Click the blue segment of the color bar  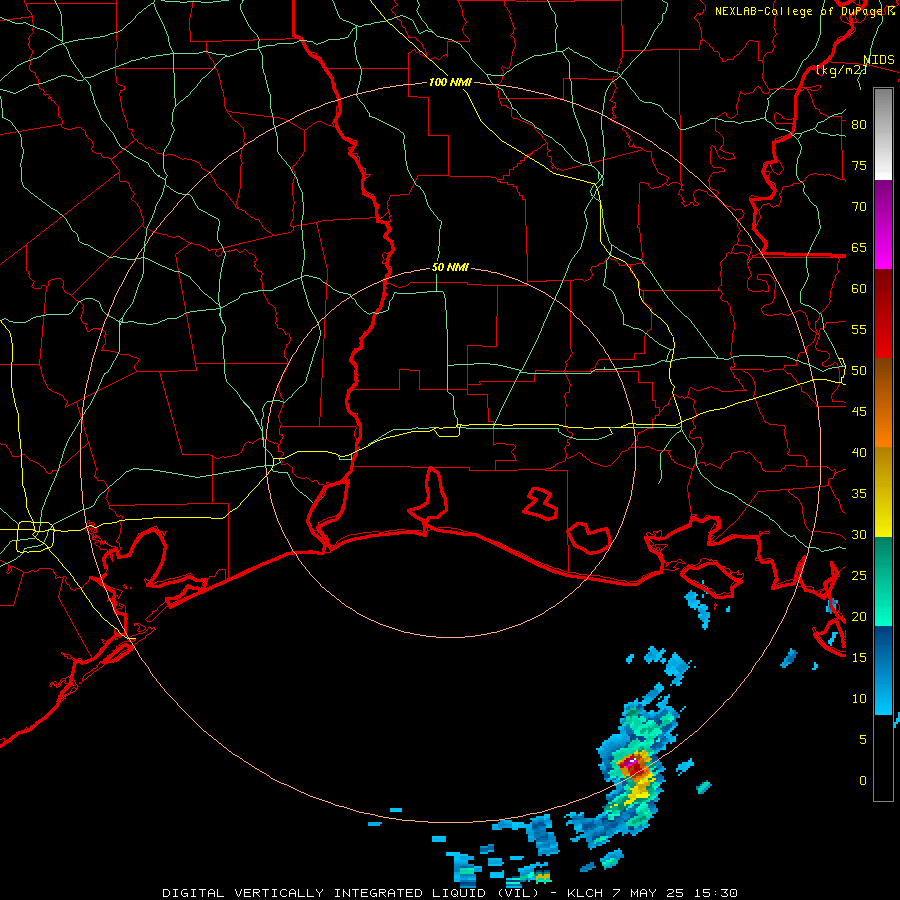[x=883, y=670]
